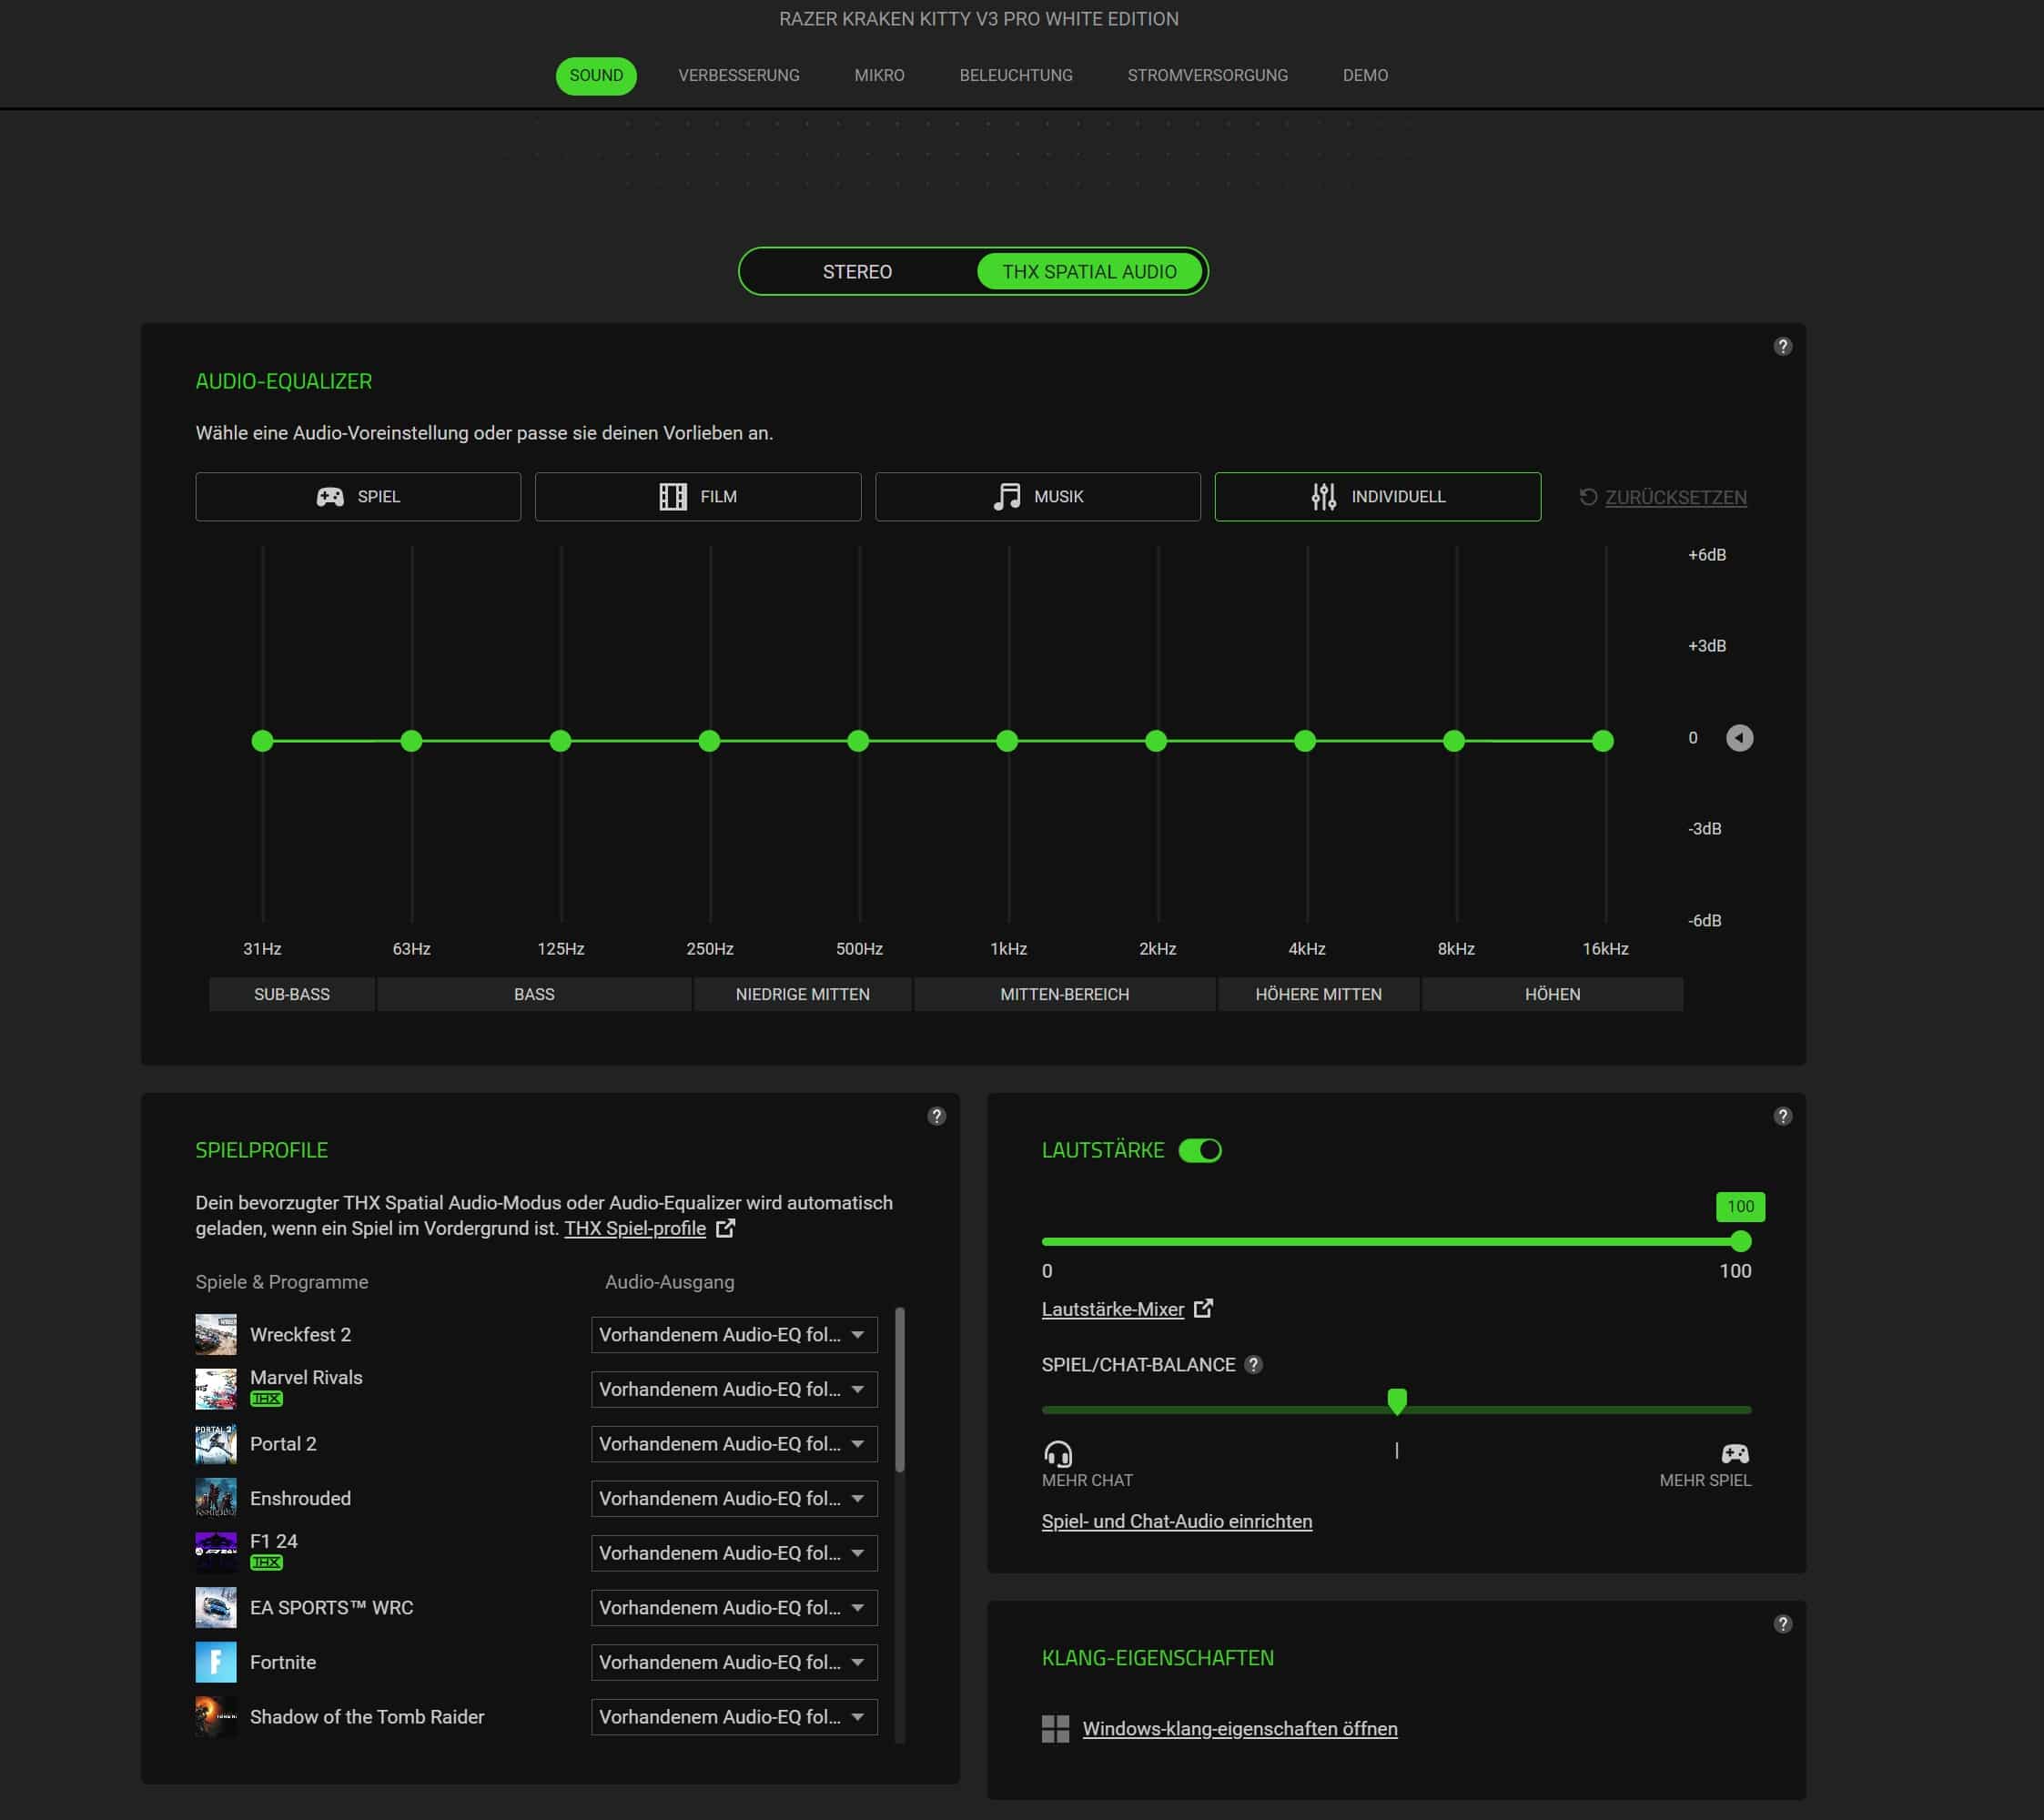Switch to the Mikro tab
The height and width of the screenshot is (1820, 2044).
pyautogui.click(x=879, y=76)
